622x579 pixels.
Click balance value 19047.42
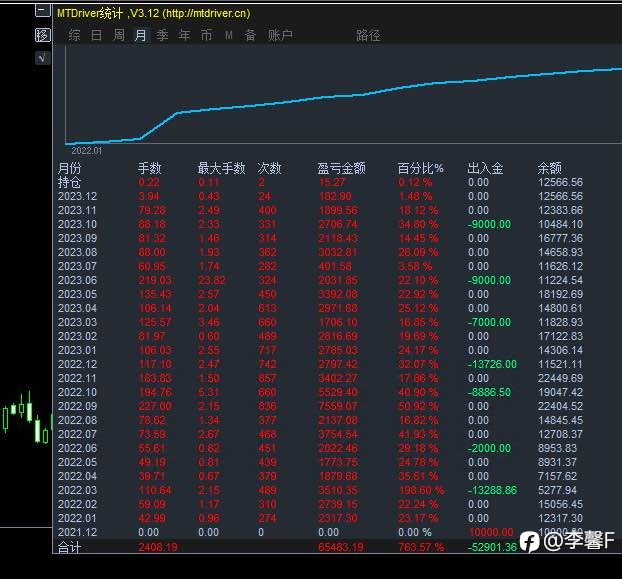(x=561, y=392)
